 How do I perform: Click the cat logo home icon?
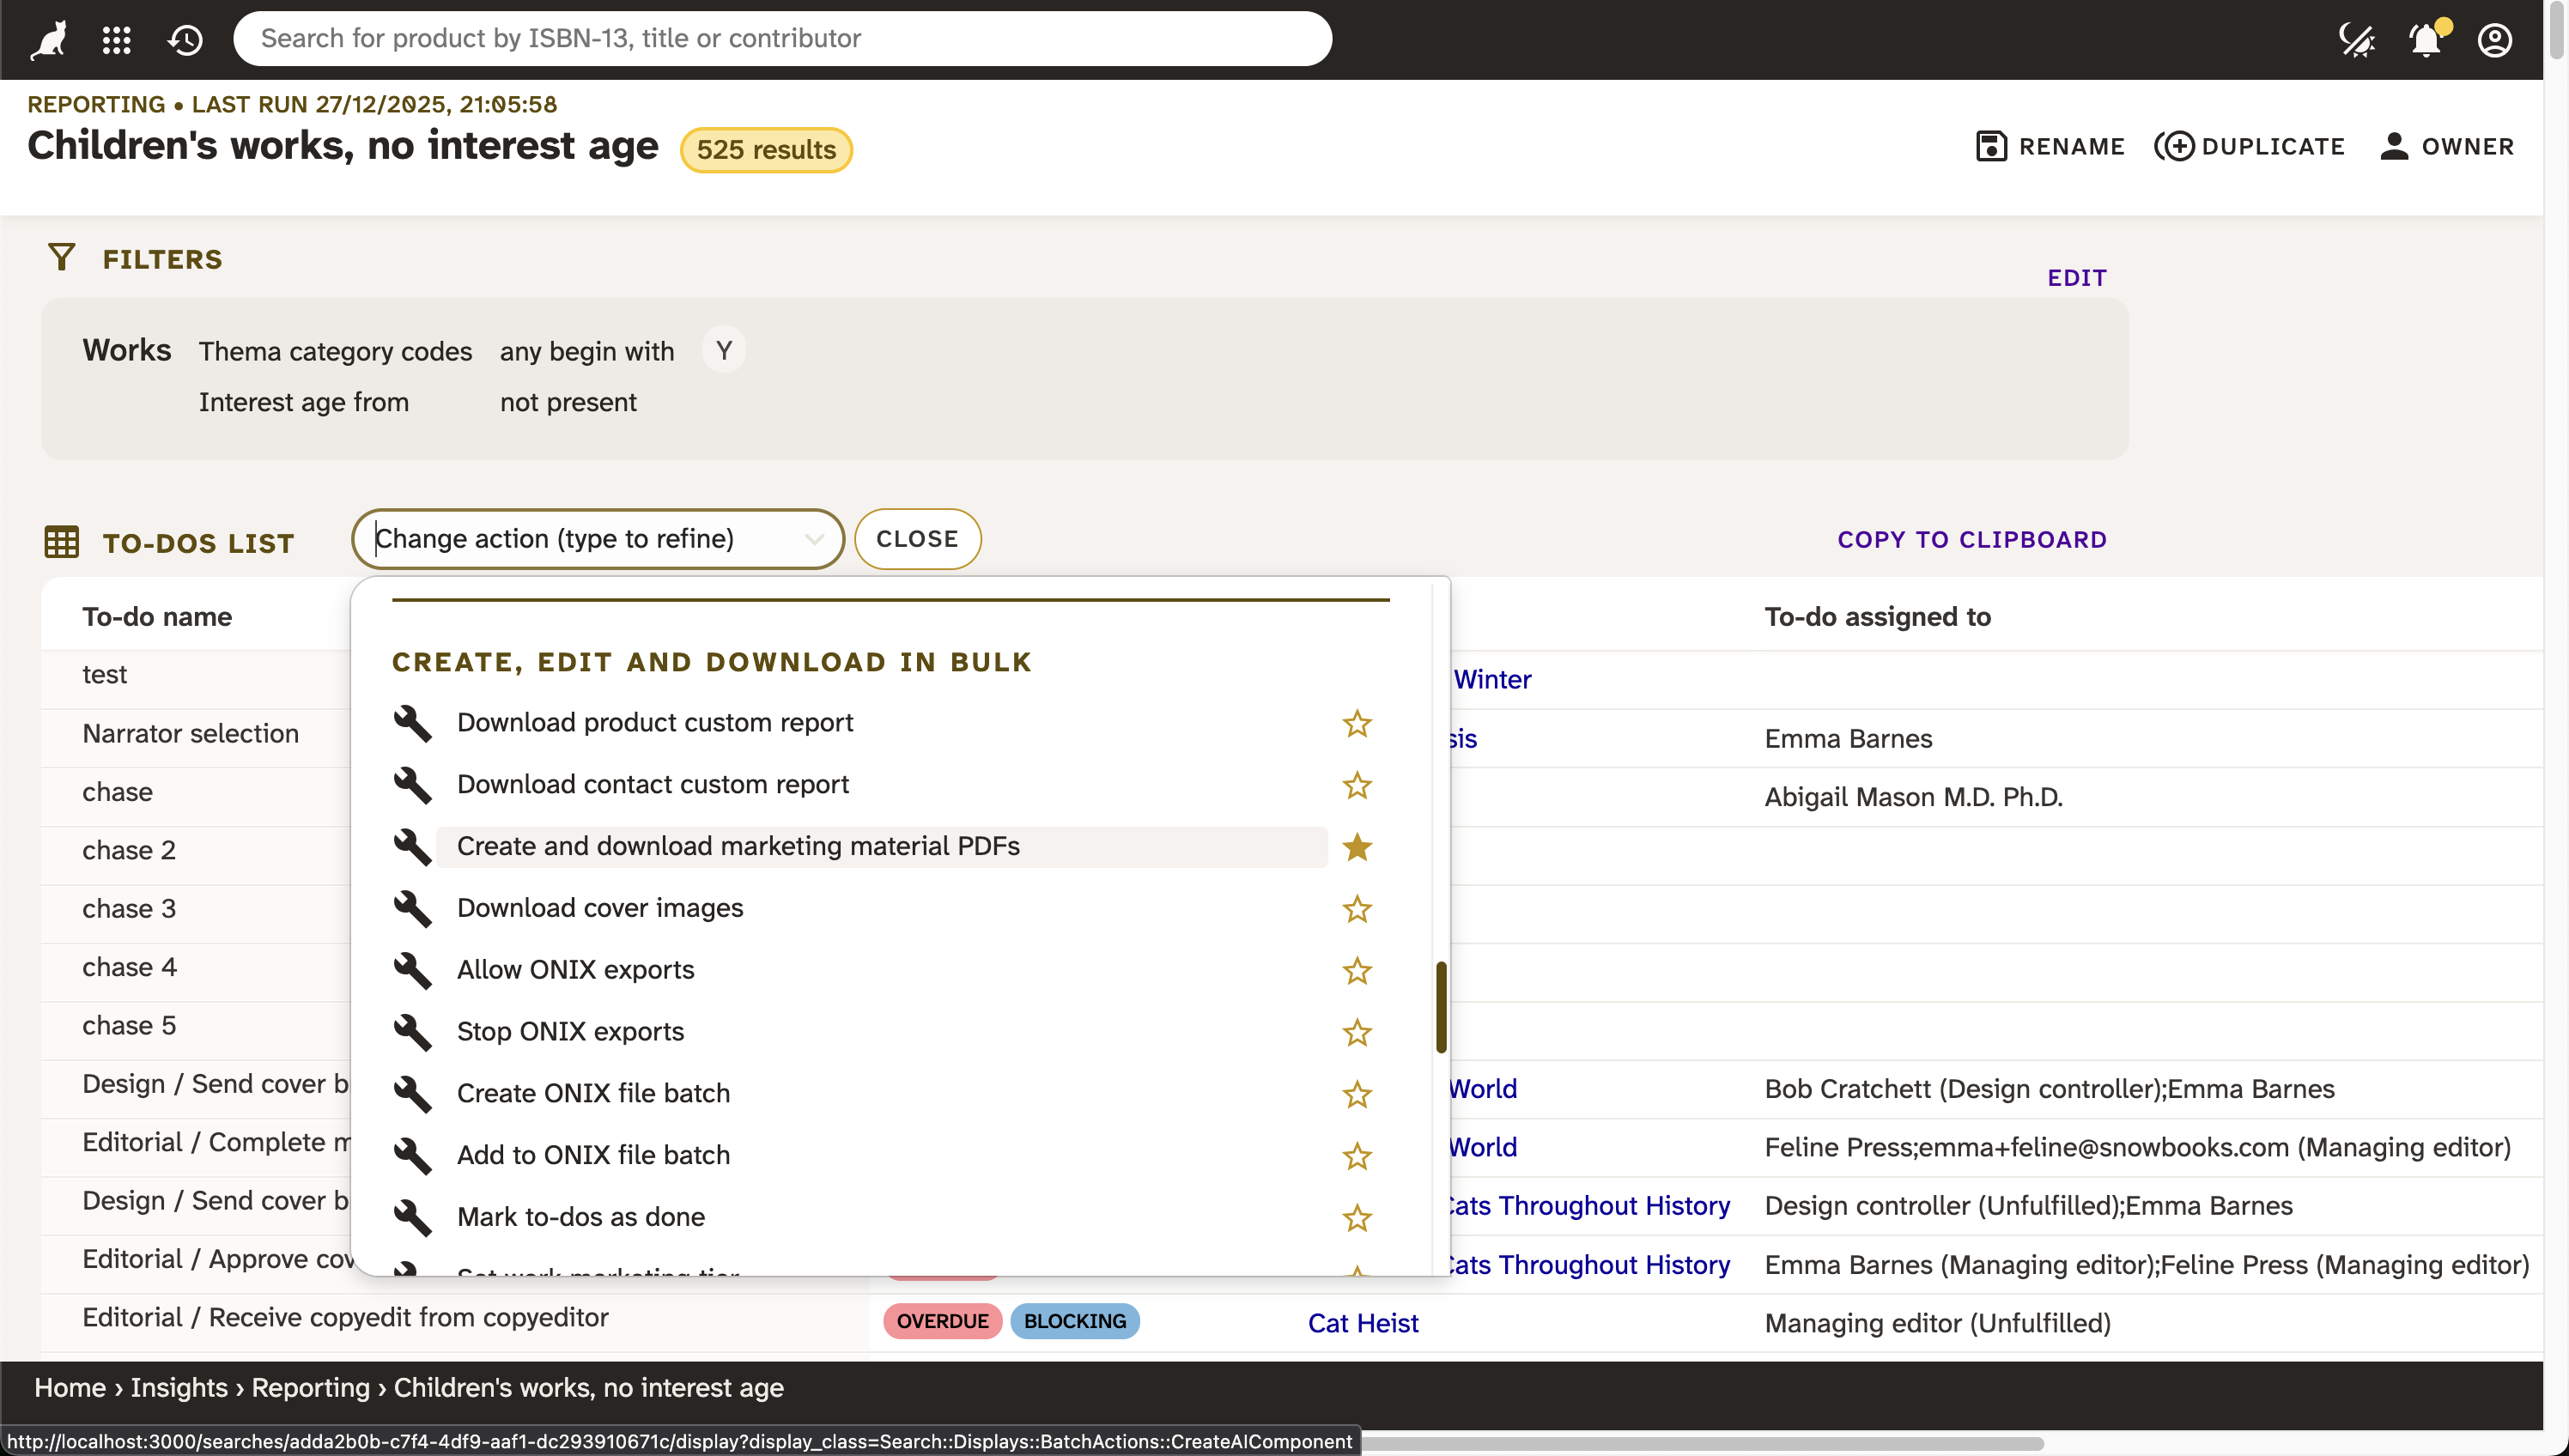[48, 40]
